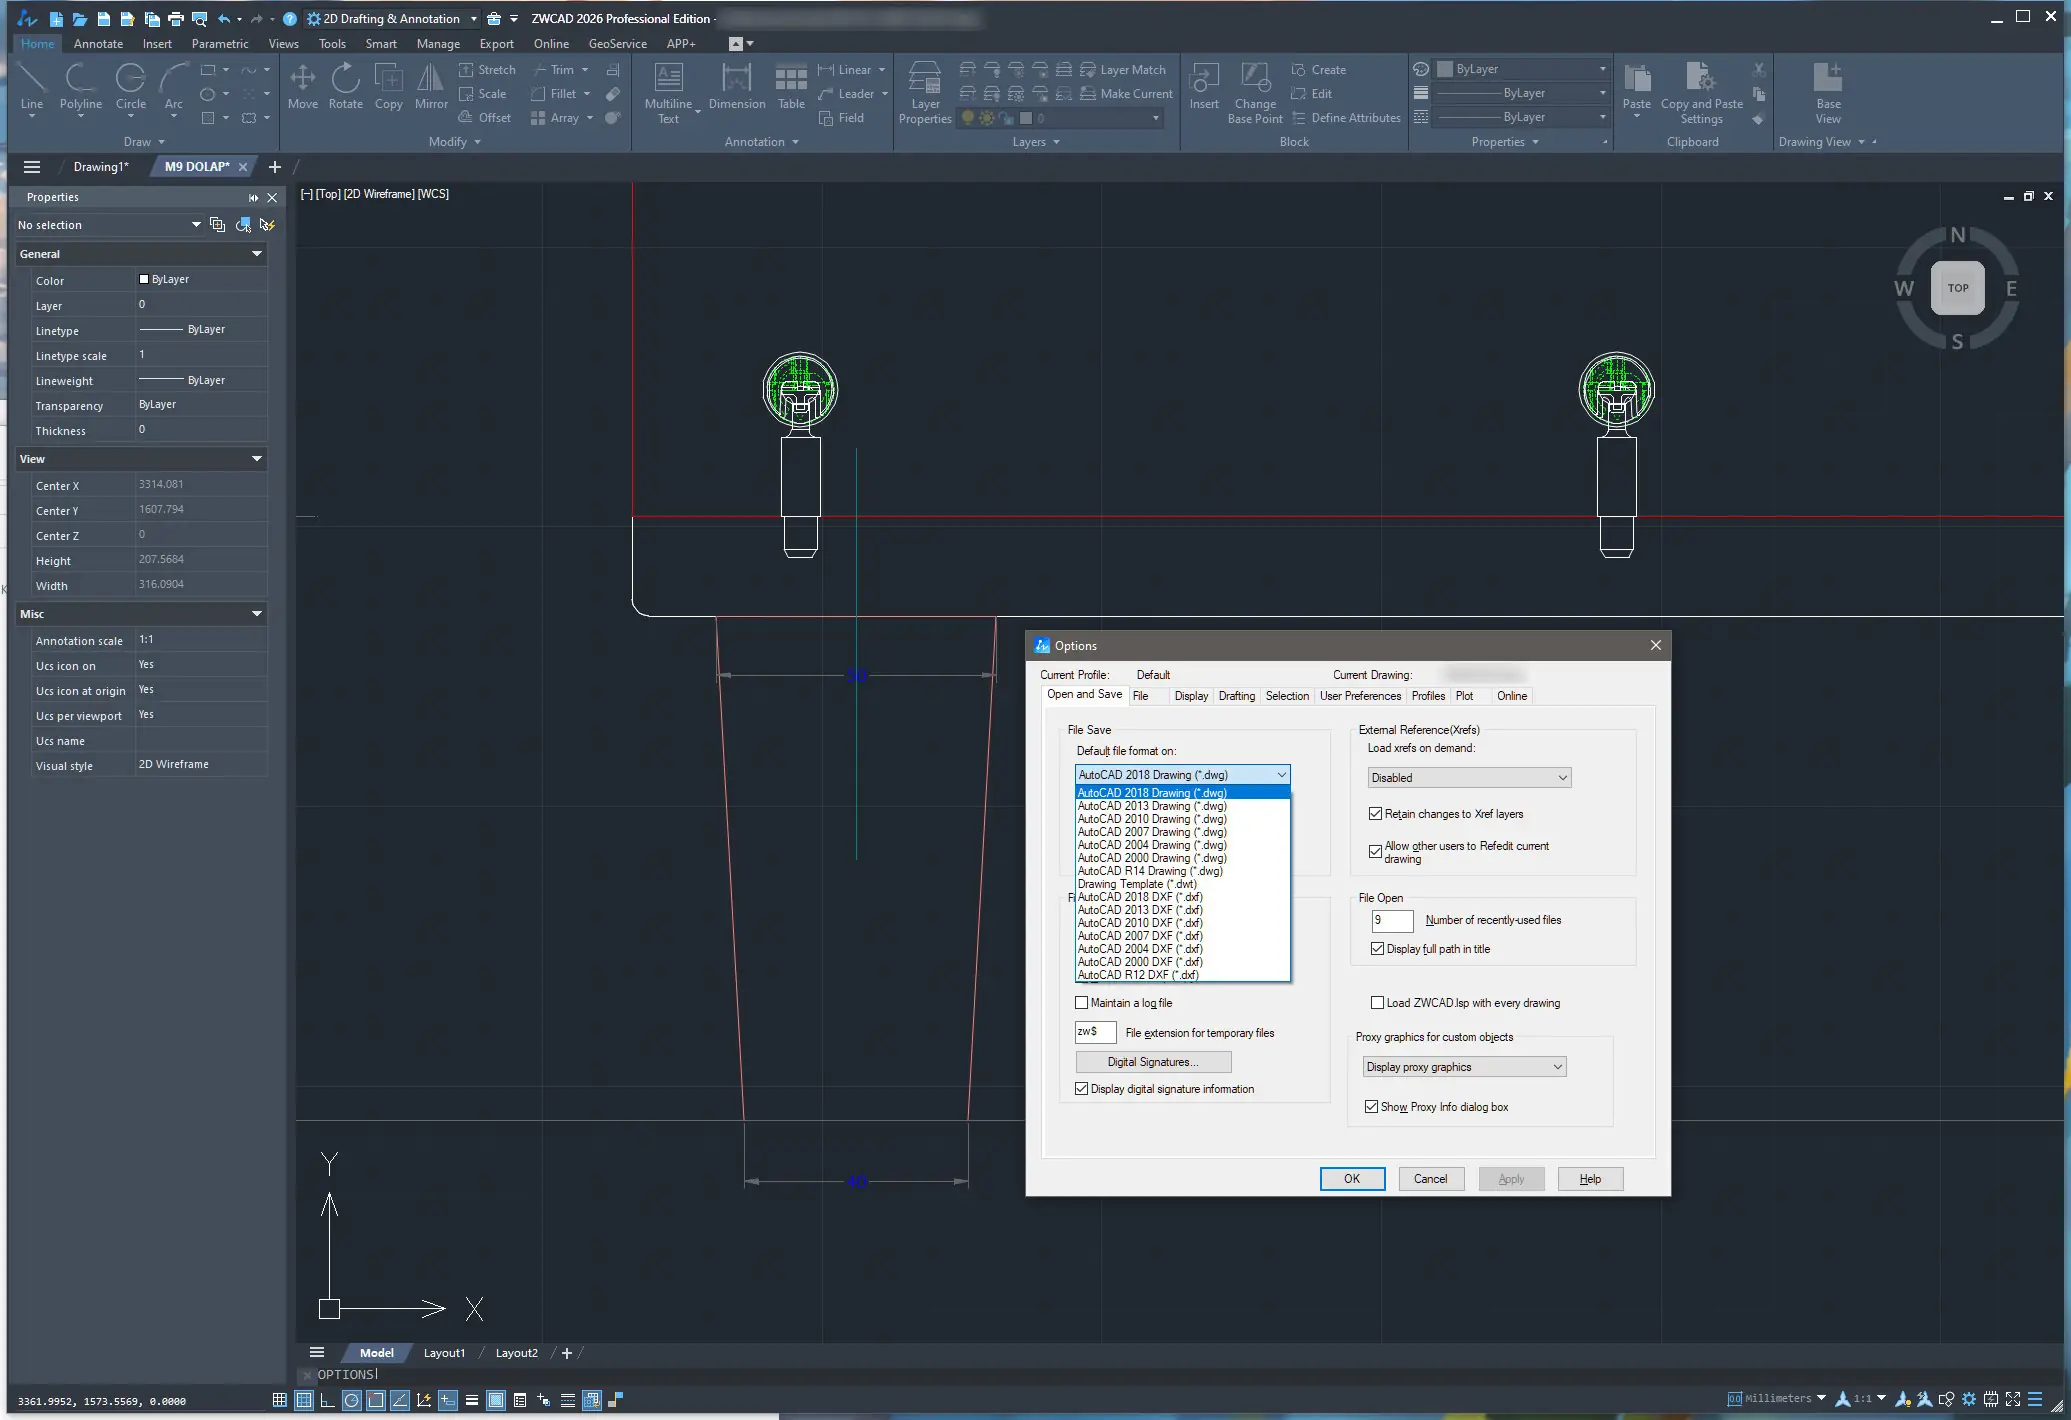Open the Annotate ribbon tab
The height and width of the screenshot is (1420, 2071).
(98, 44)
